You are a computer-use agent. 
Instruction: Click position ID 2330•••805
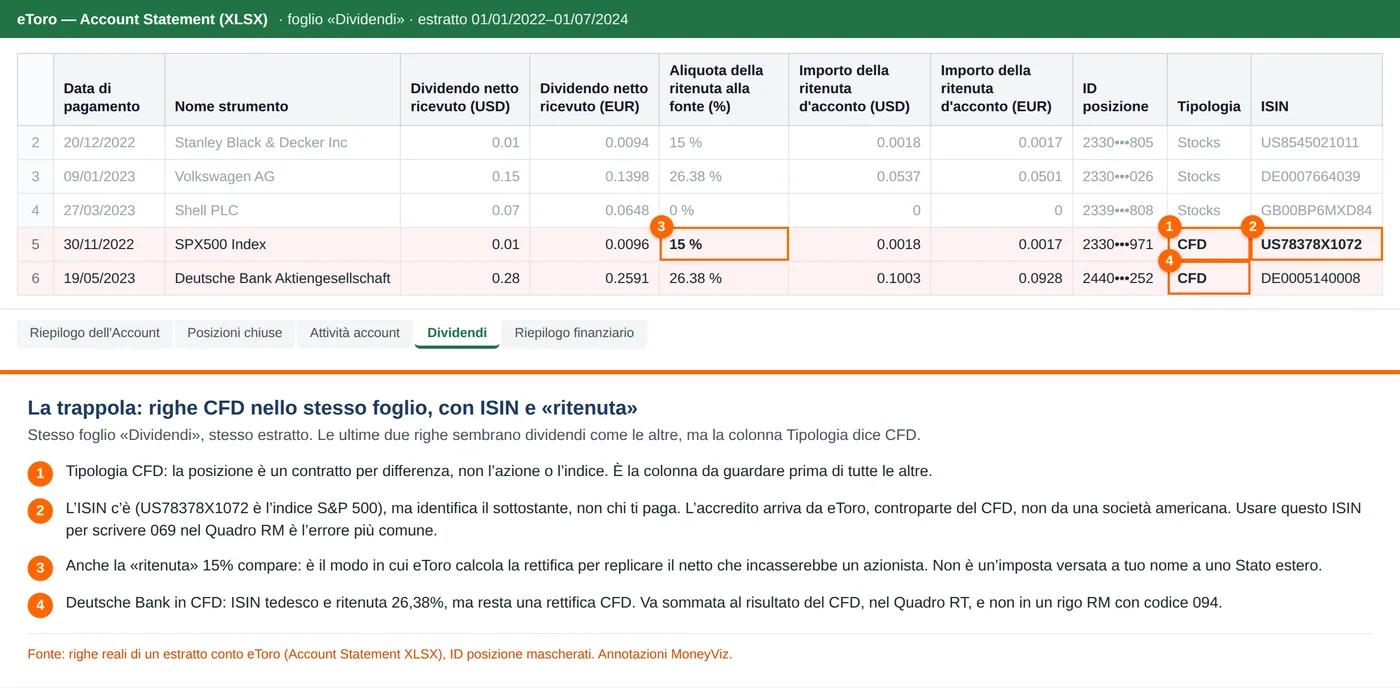1119,143
